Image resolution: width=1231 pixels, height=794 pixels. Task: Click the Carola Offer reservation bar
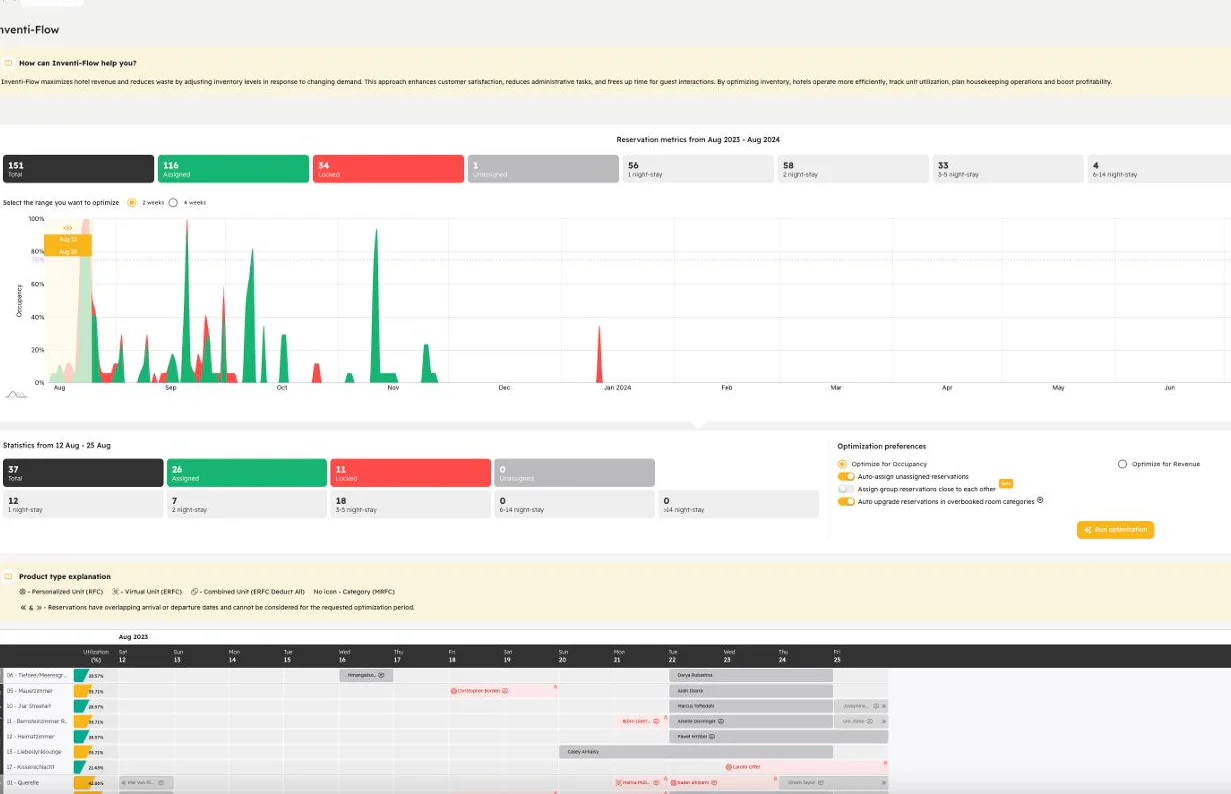pos(805,767)
